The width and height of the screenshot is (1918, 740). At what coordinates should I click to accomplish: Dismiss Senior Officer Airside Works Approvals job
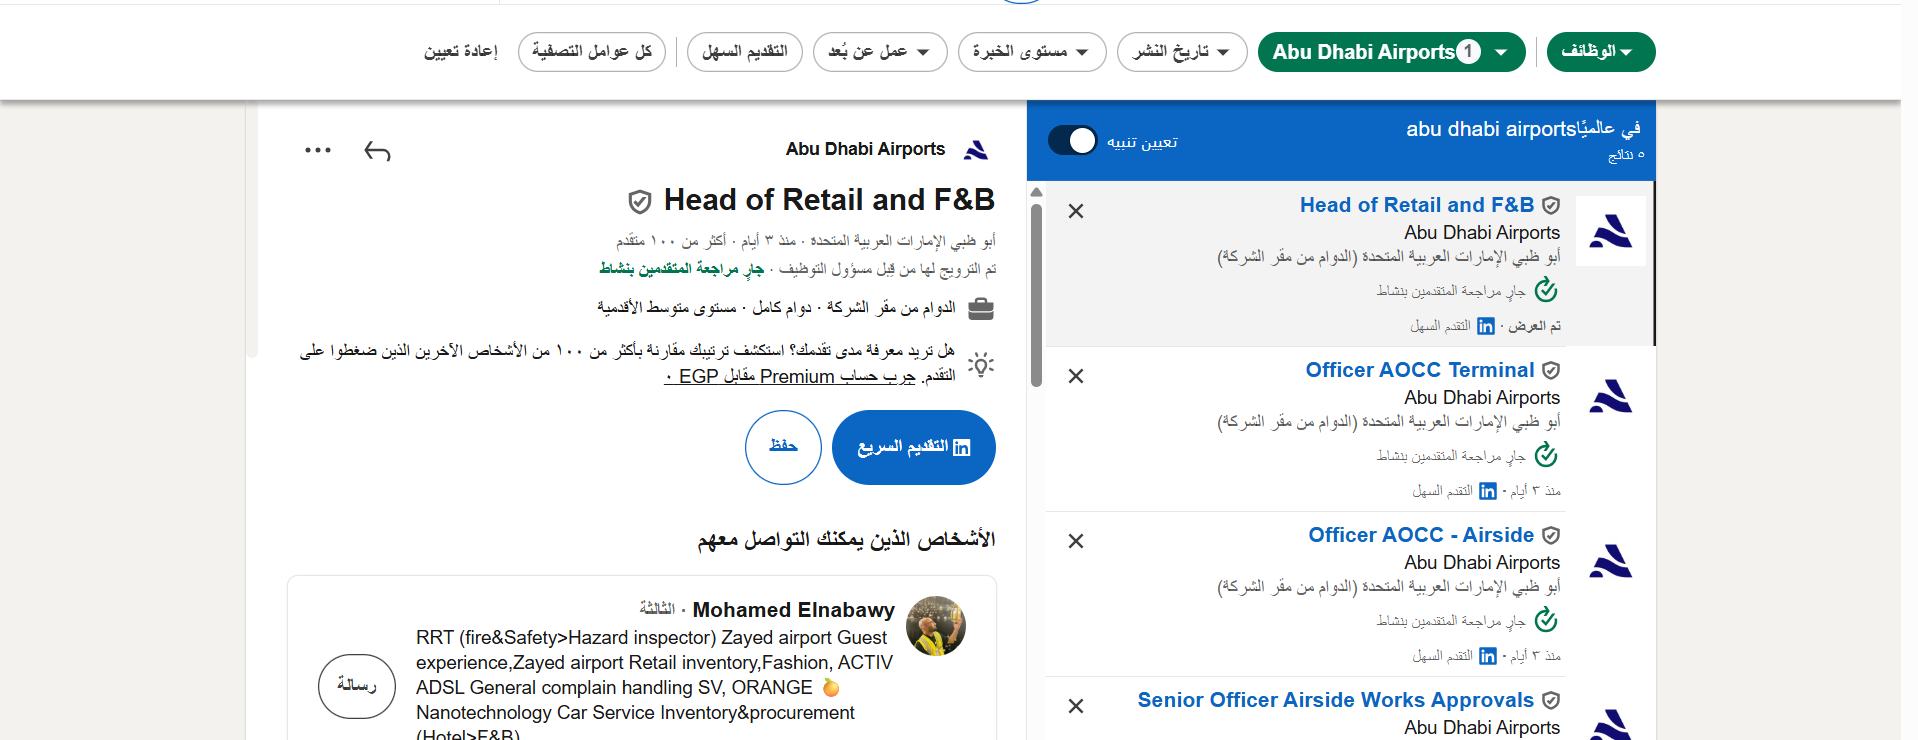coord(1076,706)
